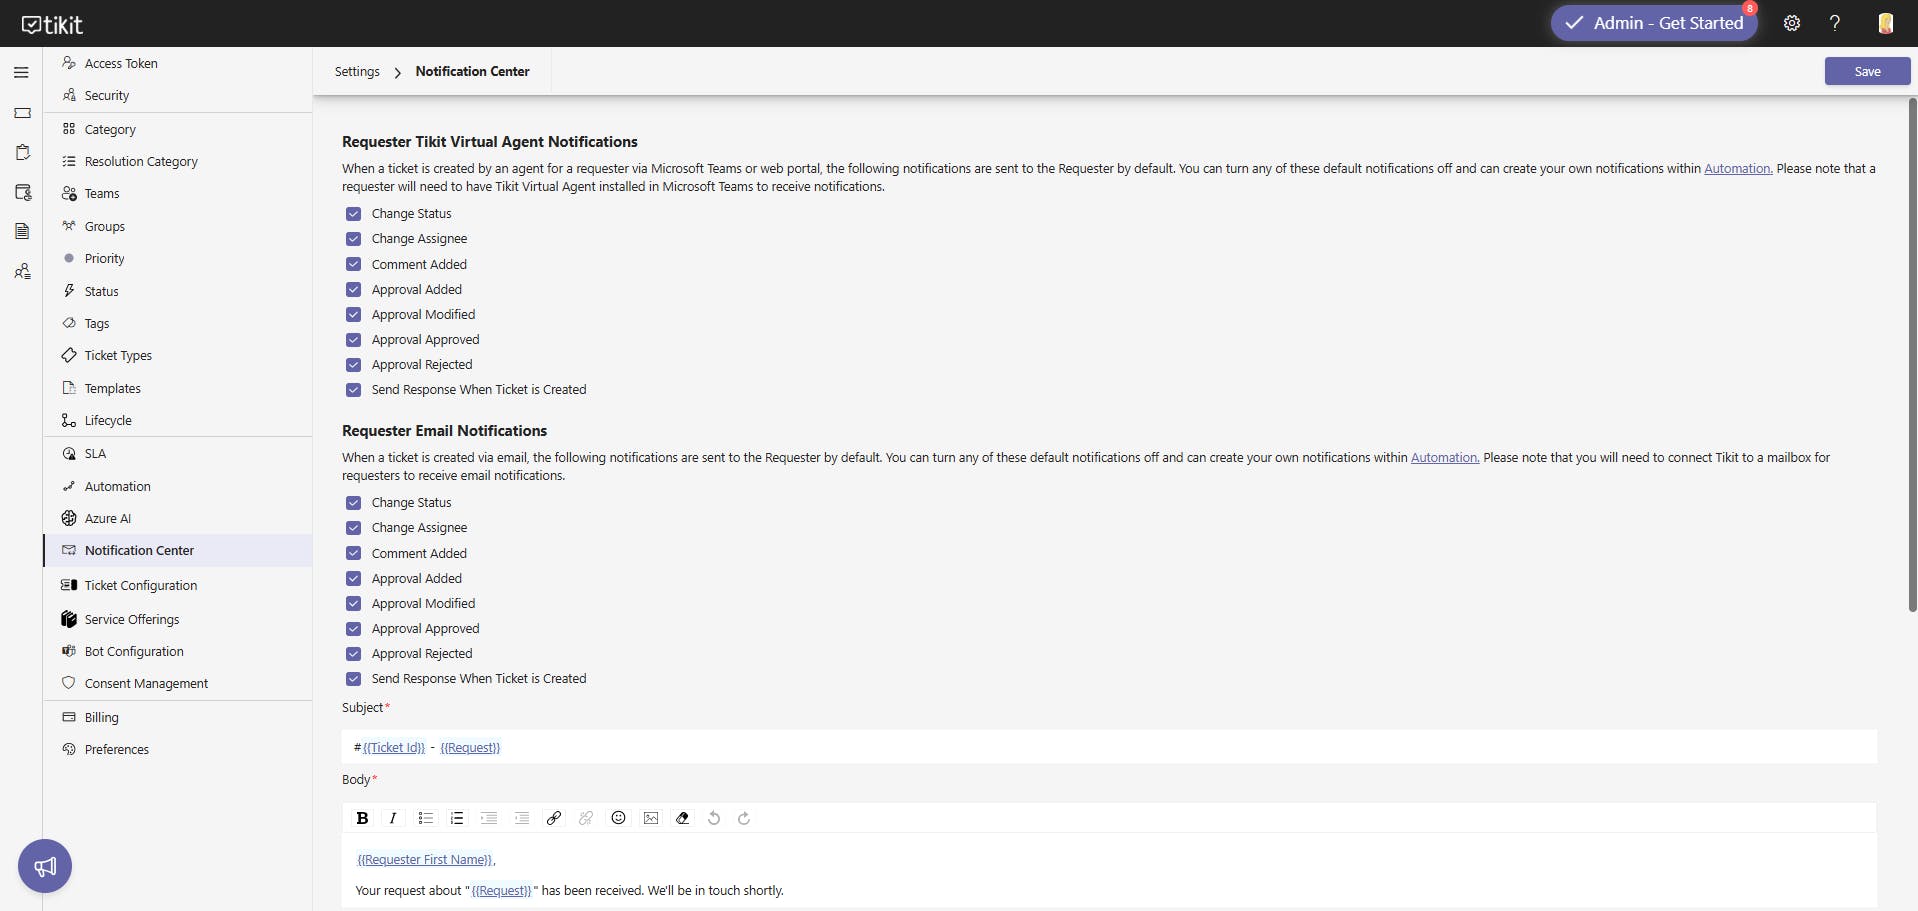Screen dimensions: 1918x911
Task: Click the Save button
Action: click(1867, 71)
